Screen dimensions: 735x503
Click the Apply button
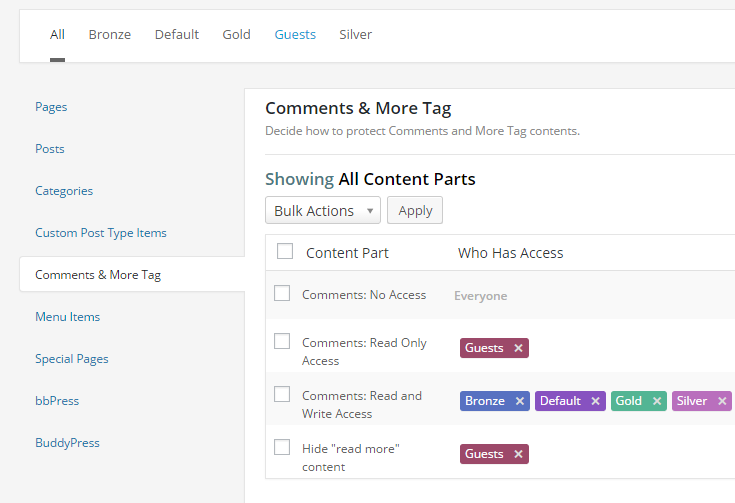point(415,210)
